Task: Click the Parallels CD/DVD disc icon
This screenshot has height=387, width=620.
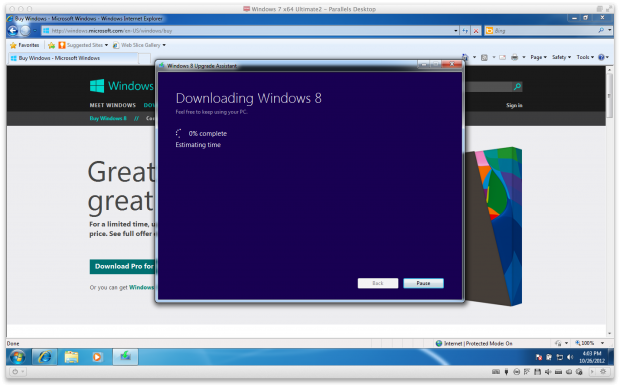Action: (x=516, y=372)
